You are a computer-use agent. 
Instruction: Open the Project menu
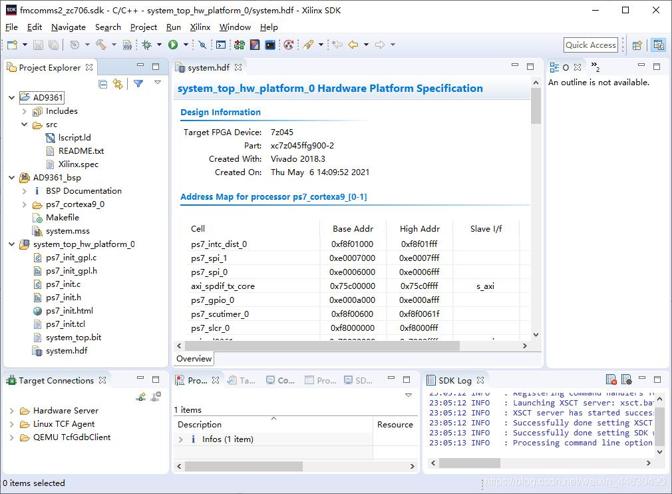144,27
